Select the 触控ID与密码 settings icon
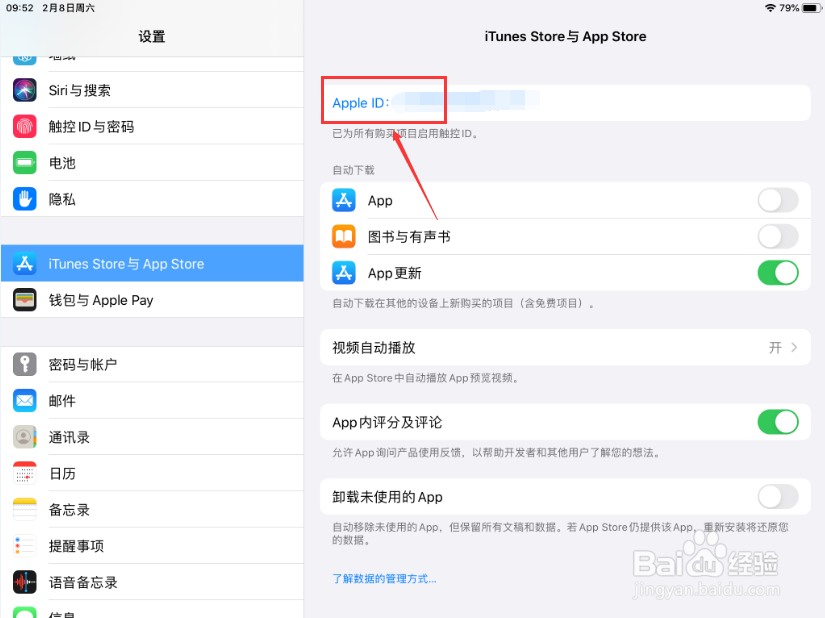Image resolution: width=825 pixels, height=618 pixels. [22, 126]
